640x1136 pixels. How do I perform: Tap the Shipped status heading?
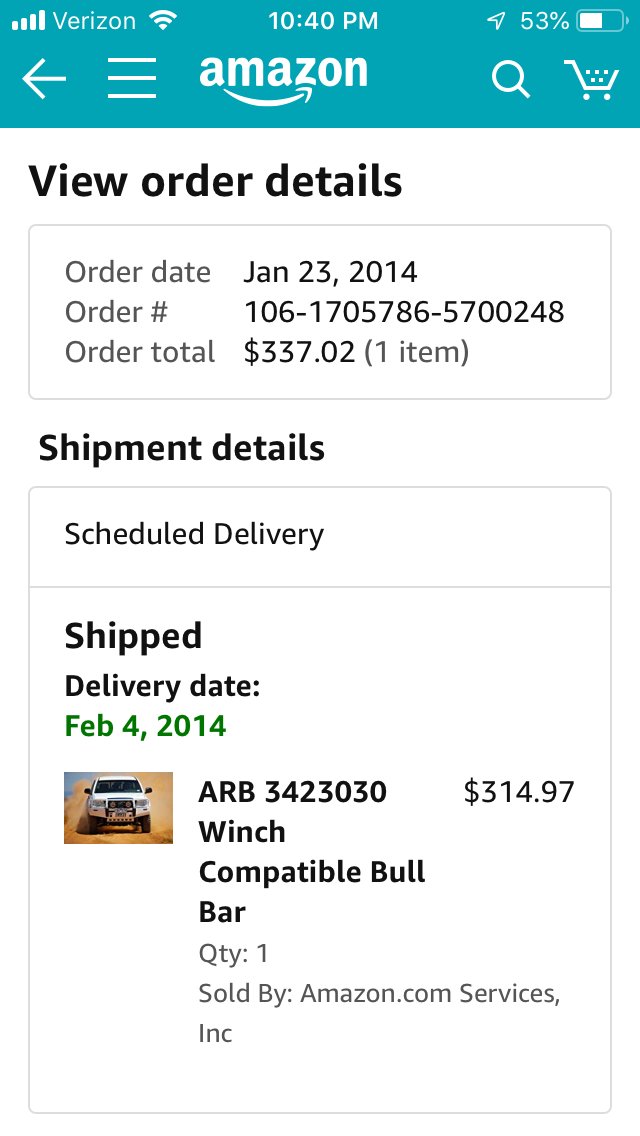[133, 637]
